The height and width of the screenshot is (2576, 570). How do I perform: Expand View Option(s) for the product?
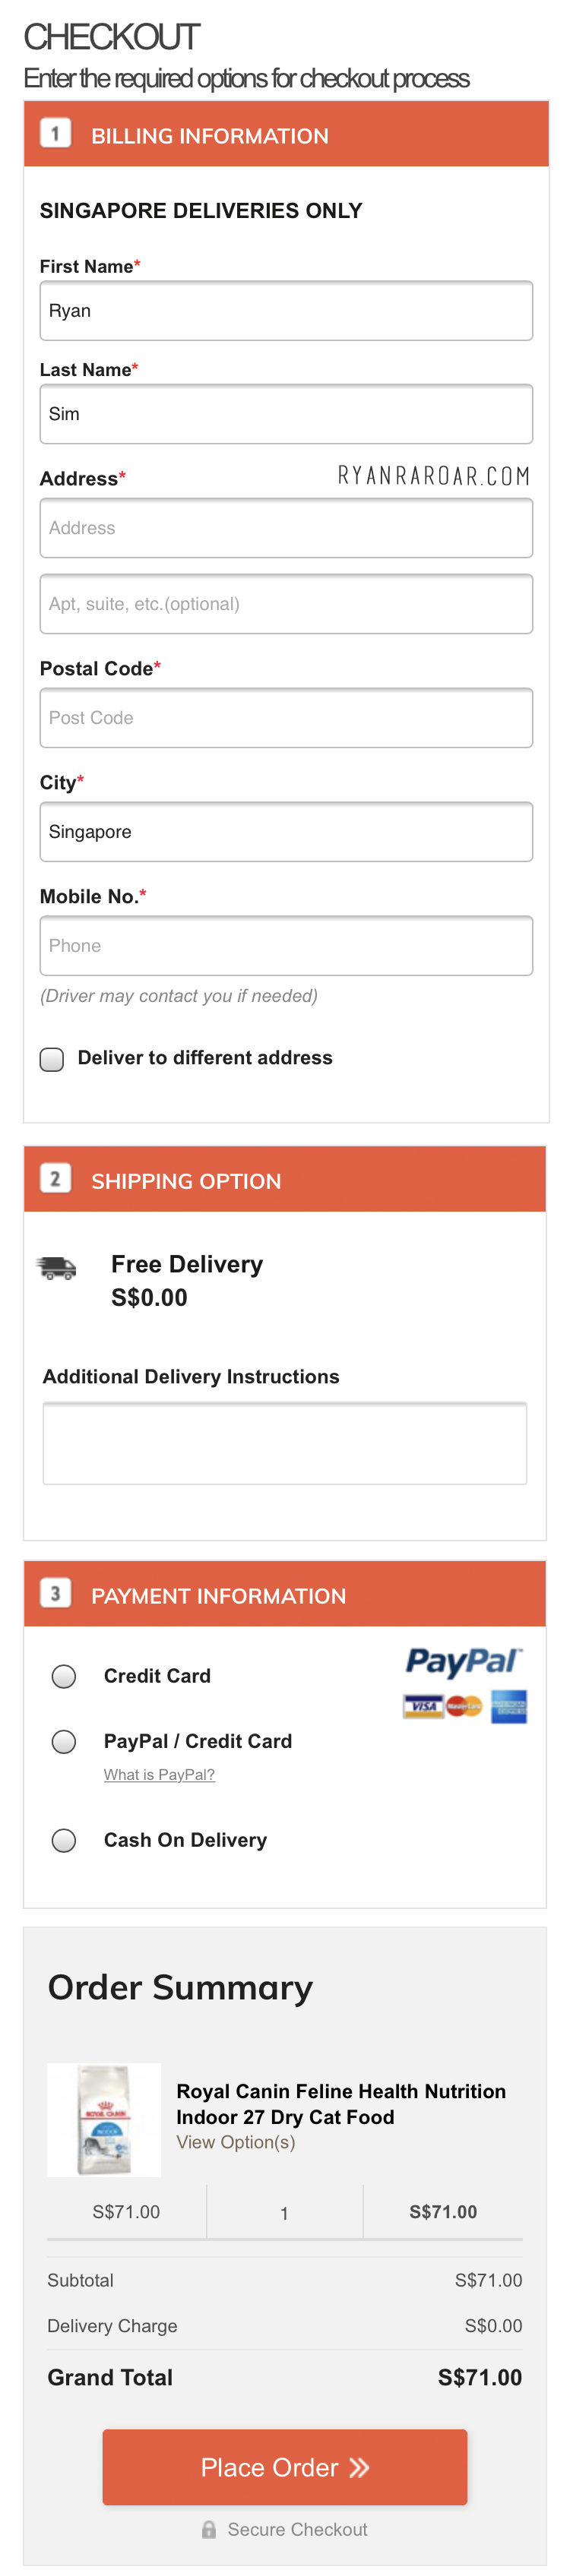pos(236,2142)
